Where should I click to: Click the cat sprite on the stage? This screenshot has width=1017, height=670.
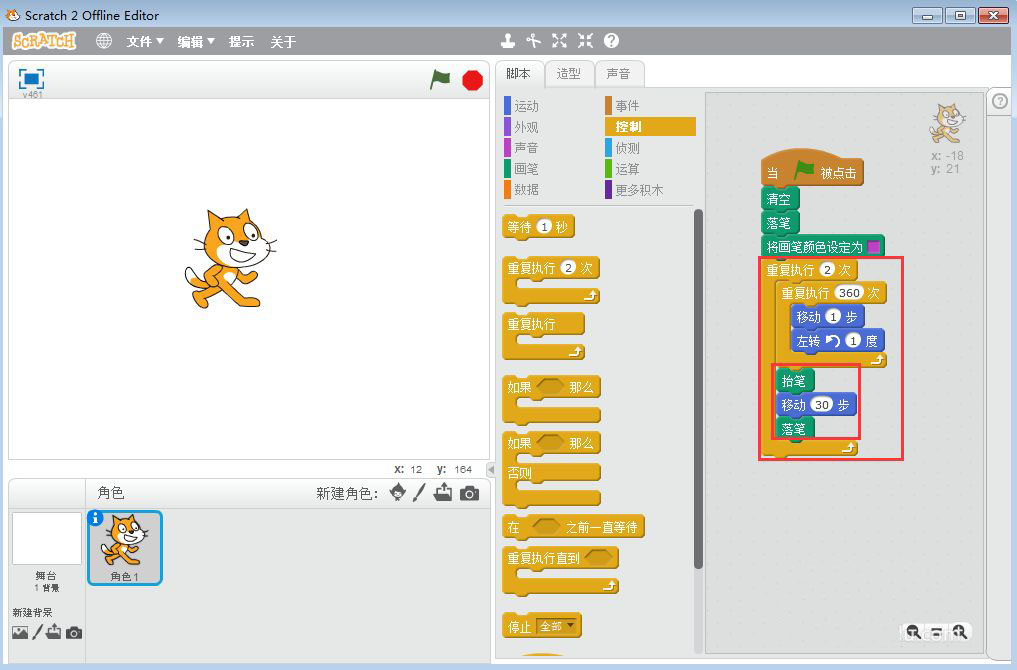230,259
